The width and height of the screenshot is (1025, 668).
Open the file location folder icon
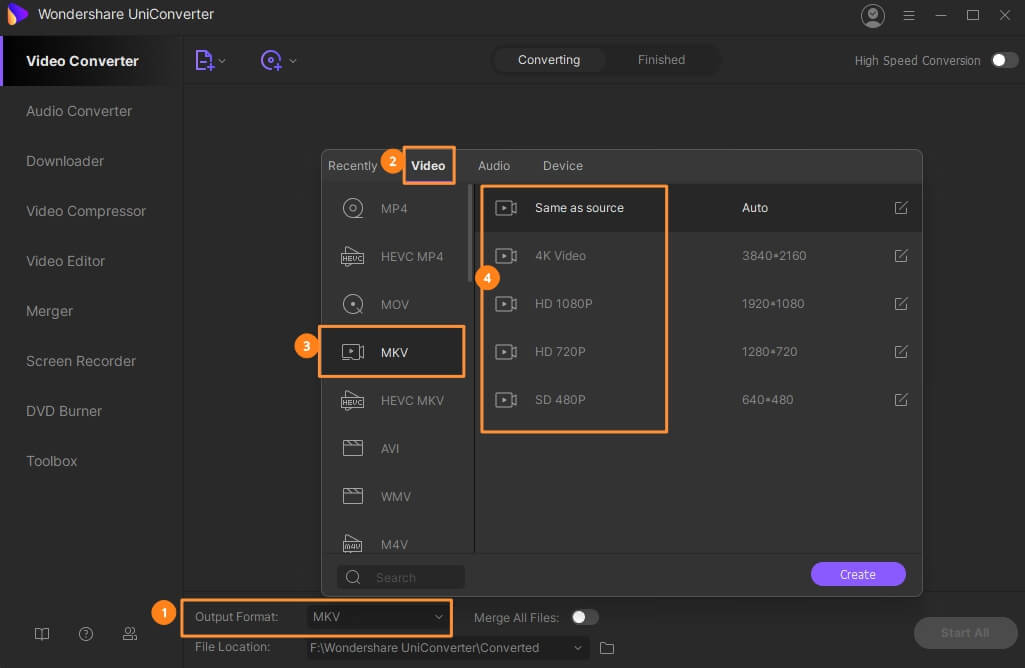607,648
